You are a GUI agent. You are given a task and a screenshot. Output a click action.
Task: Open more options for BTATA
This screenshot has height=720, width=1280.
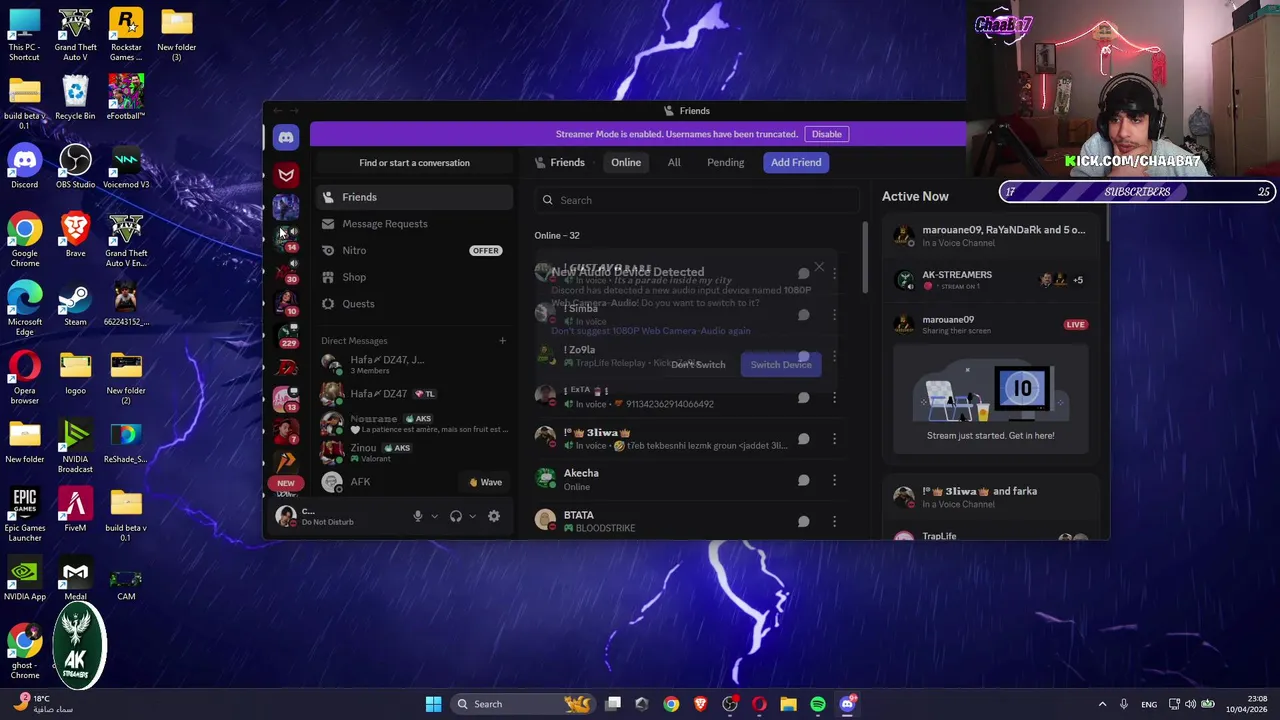834,522
